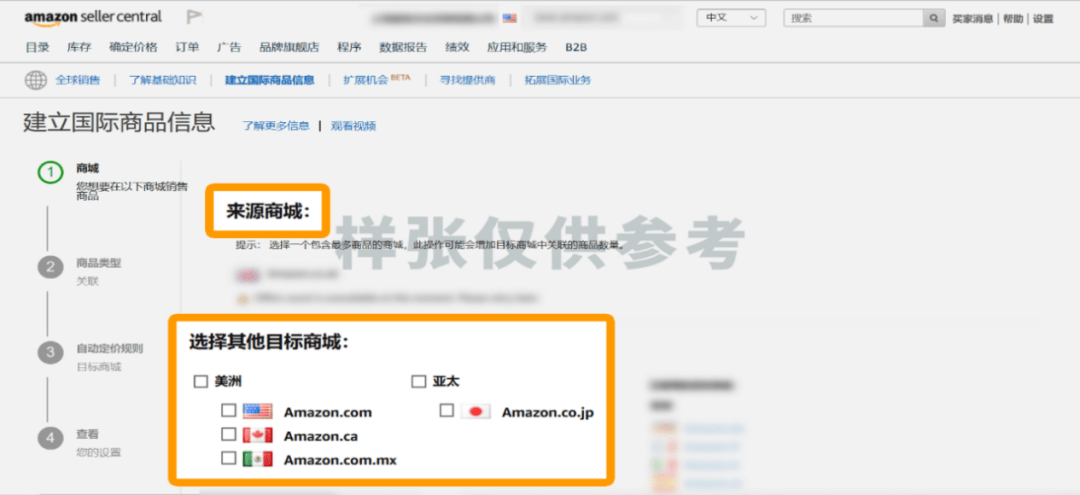The image size is (1080, 495).
Task: Click the Mexico flag next to Amazon.com.mx
Action: tap(257, 459)
